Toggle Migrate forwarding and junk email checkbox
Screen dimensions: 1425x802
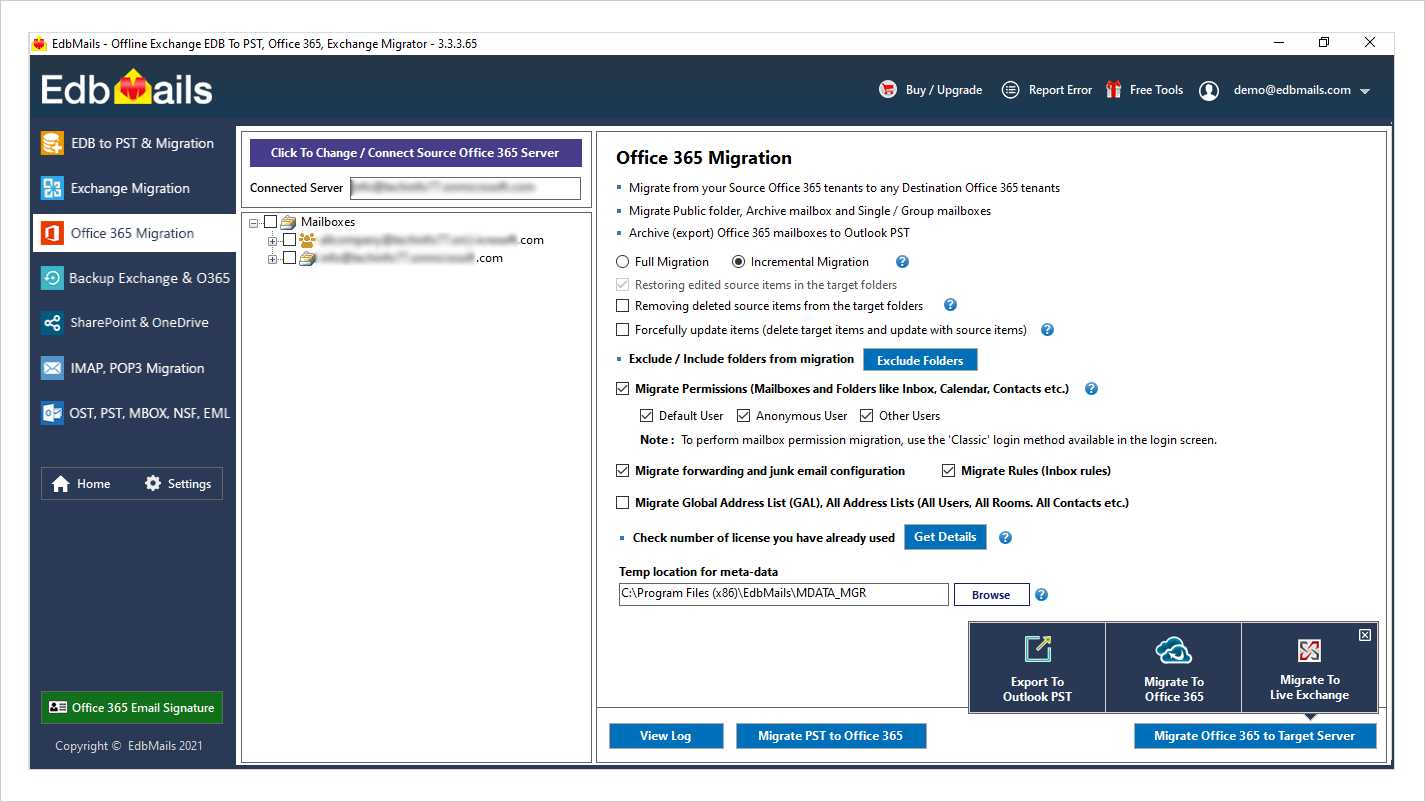623,471
